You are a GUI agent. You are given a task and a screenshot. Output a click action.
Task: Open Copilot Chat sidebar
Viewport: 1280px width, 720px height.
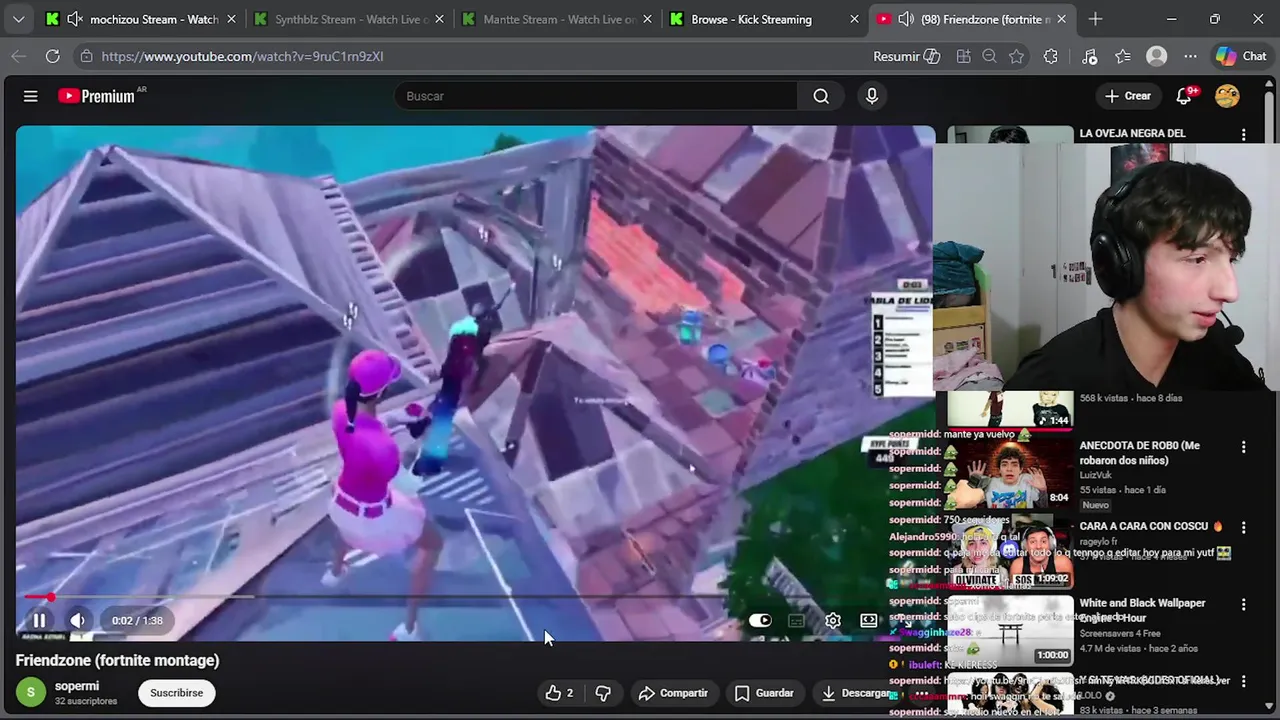tap(1241, 56)
